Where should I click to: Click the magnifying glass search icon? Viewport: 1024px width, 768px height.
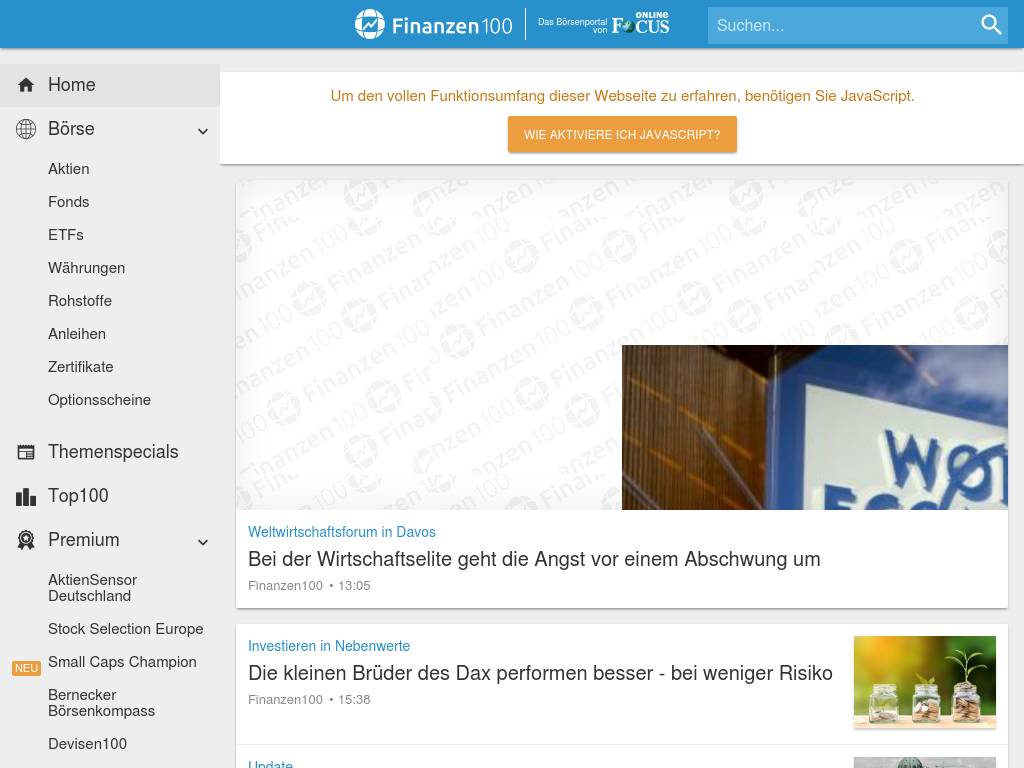(x=990, y=25)
